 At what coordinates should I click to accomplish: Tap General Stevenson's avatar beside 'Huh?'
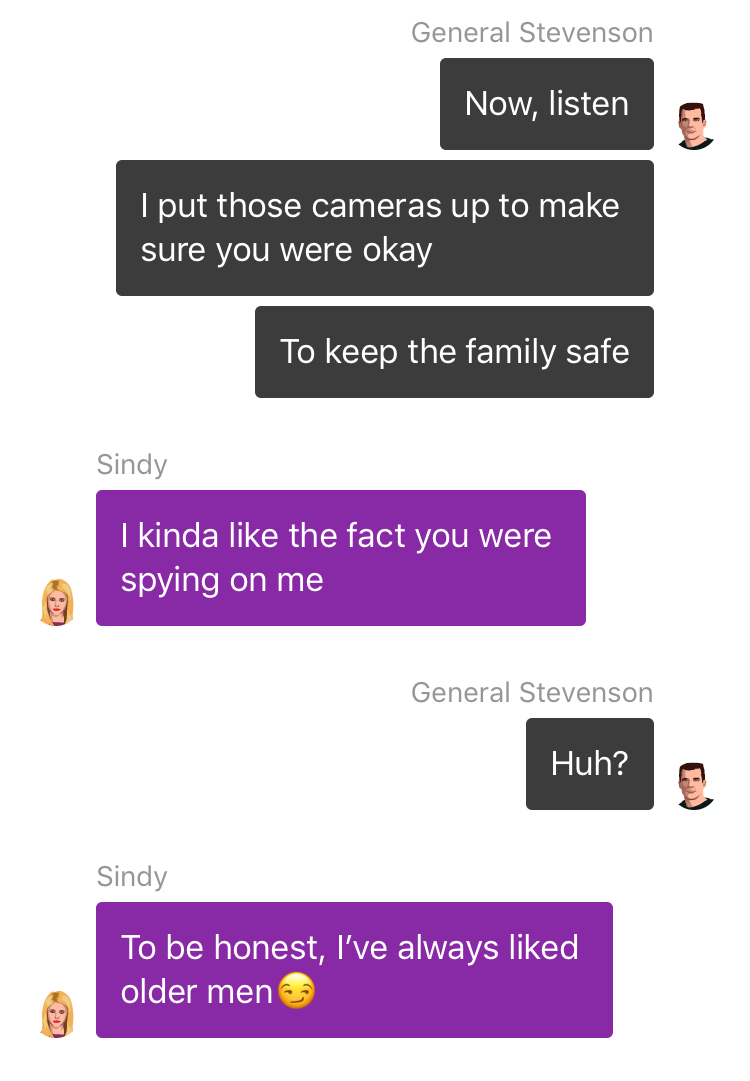coord(694,786)
